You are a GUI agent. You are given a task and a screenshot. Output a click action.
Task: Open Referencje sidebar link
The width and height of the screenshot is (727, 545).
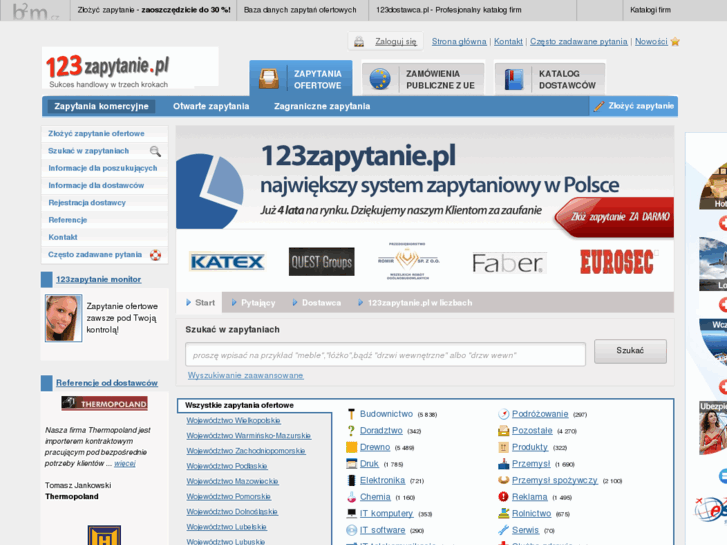tap(68, 220)
